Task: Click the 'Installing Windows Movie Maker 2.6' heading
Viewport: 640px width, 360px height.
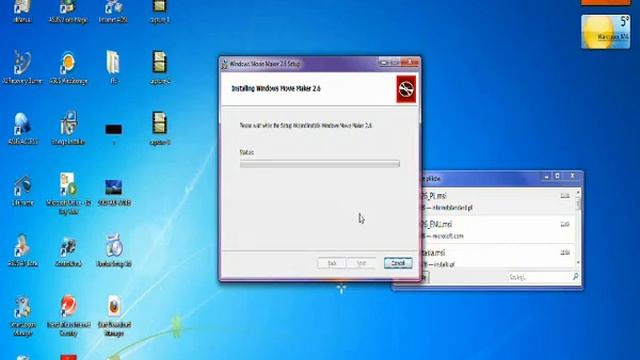Action: [x=276, y=89]
